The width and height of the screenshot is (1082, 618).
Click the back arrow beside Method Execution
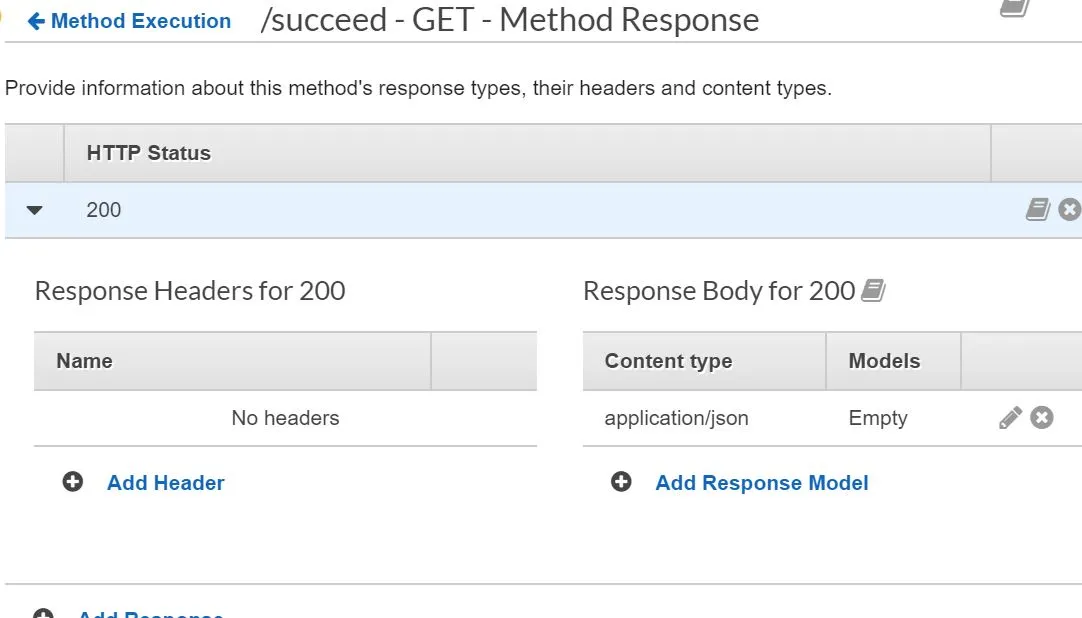pyautogui.click(x=36, y=21)
